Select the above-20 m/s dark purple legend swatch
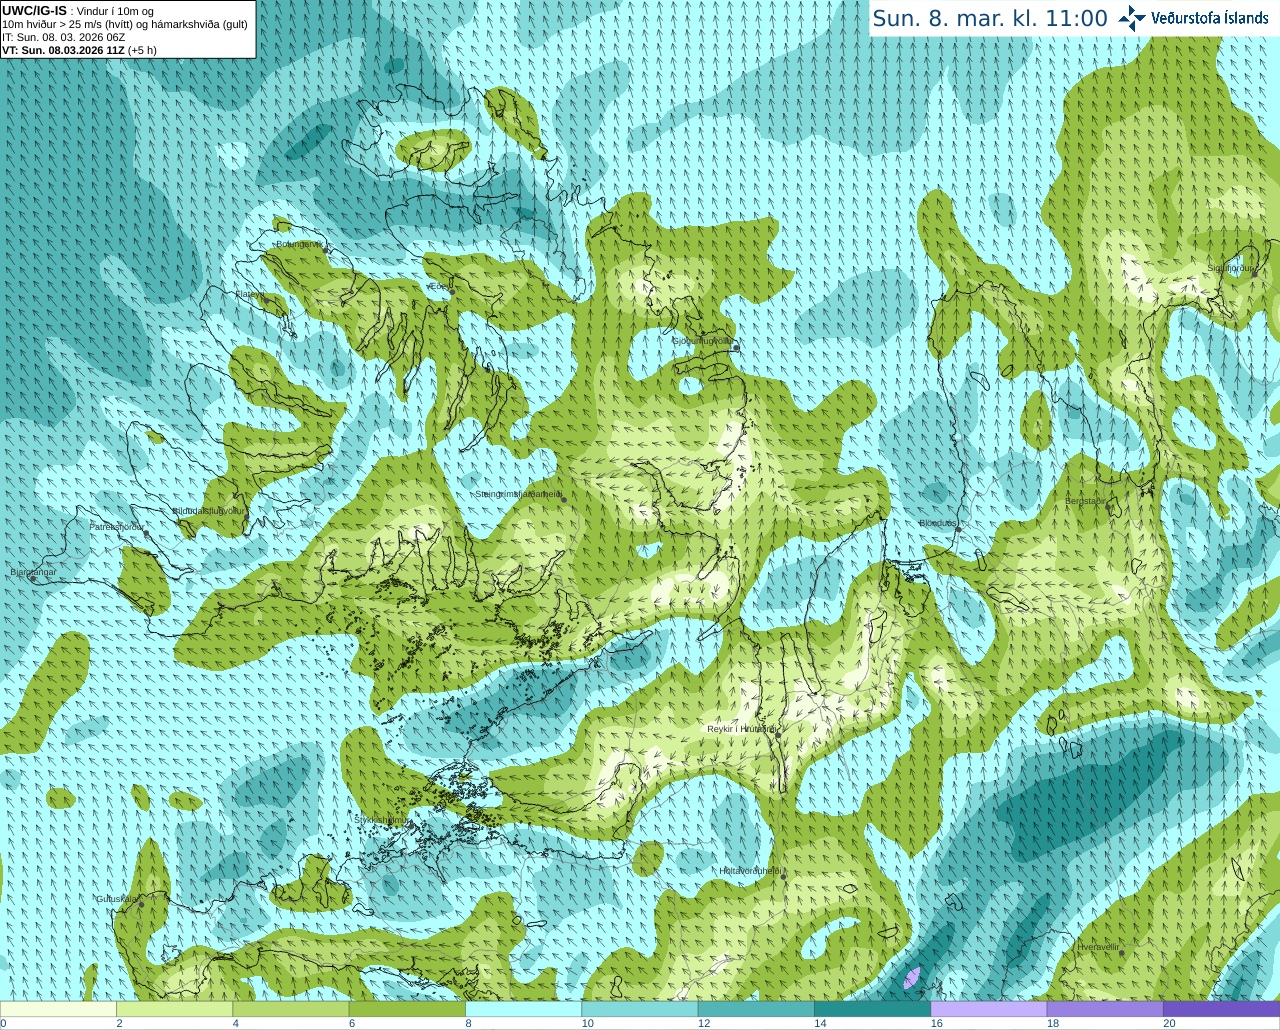Image resolution: width=1280 pixels, height=1030 pixels. click(1220, 1009)
